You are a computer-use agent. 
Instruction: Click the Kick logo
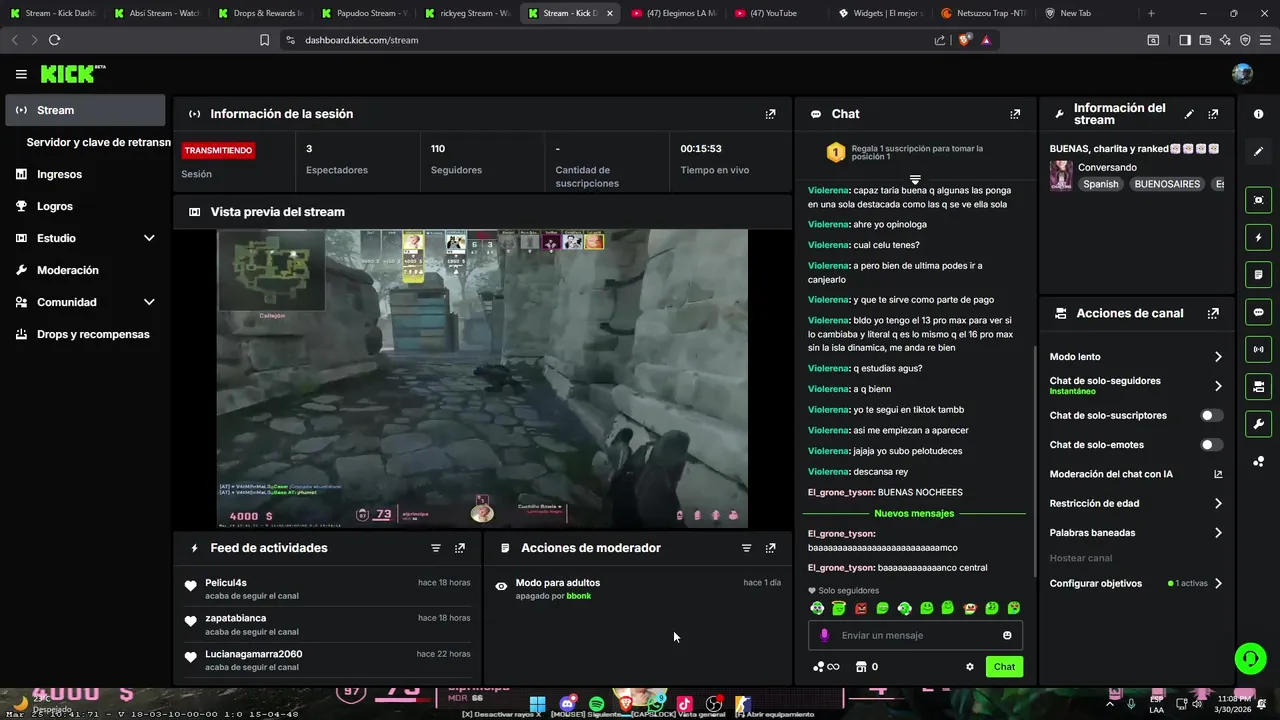tap(72, 74)
